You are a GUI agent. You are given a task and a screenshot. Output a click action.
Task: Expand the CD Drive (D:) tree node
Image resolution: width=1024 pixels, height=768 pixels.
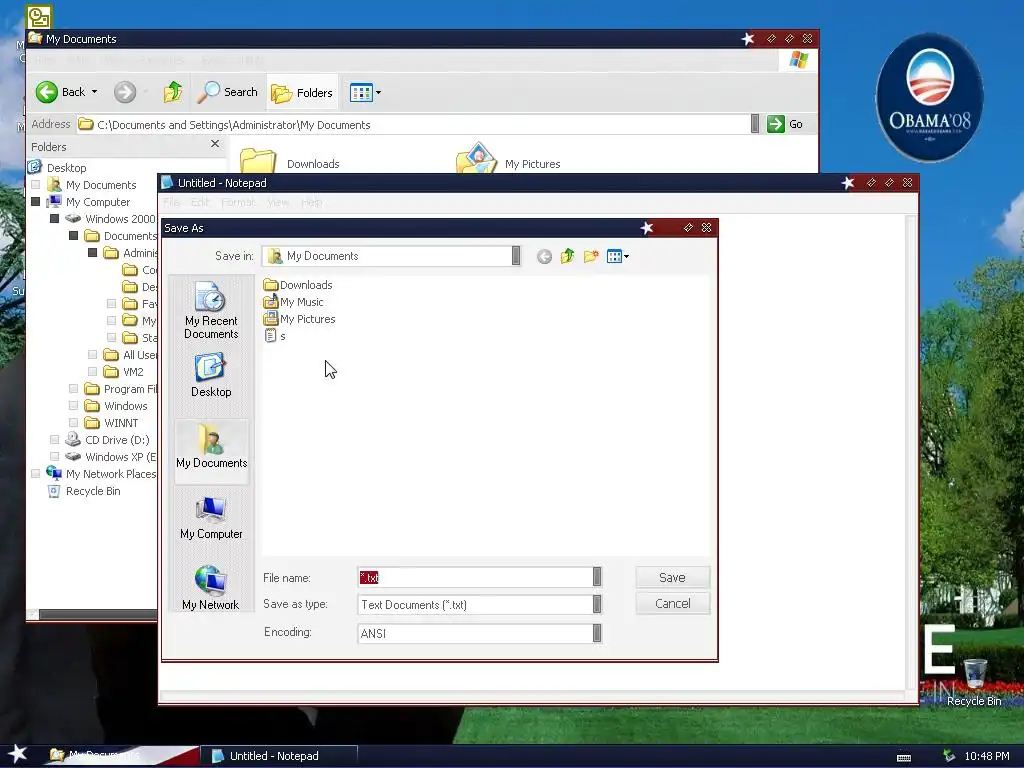(55, 440)
